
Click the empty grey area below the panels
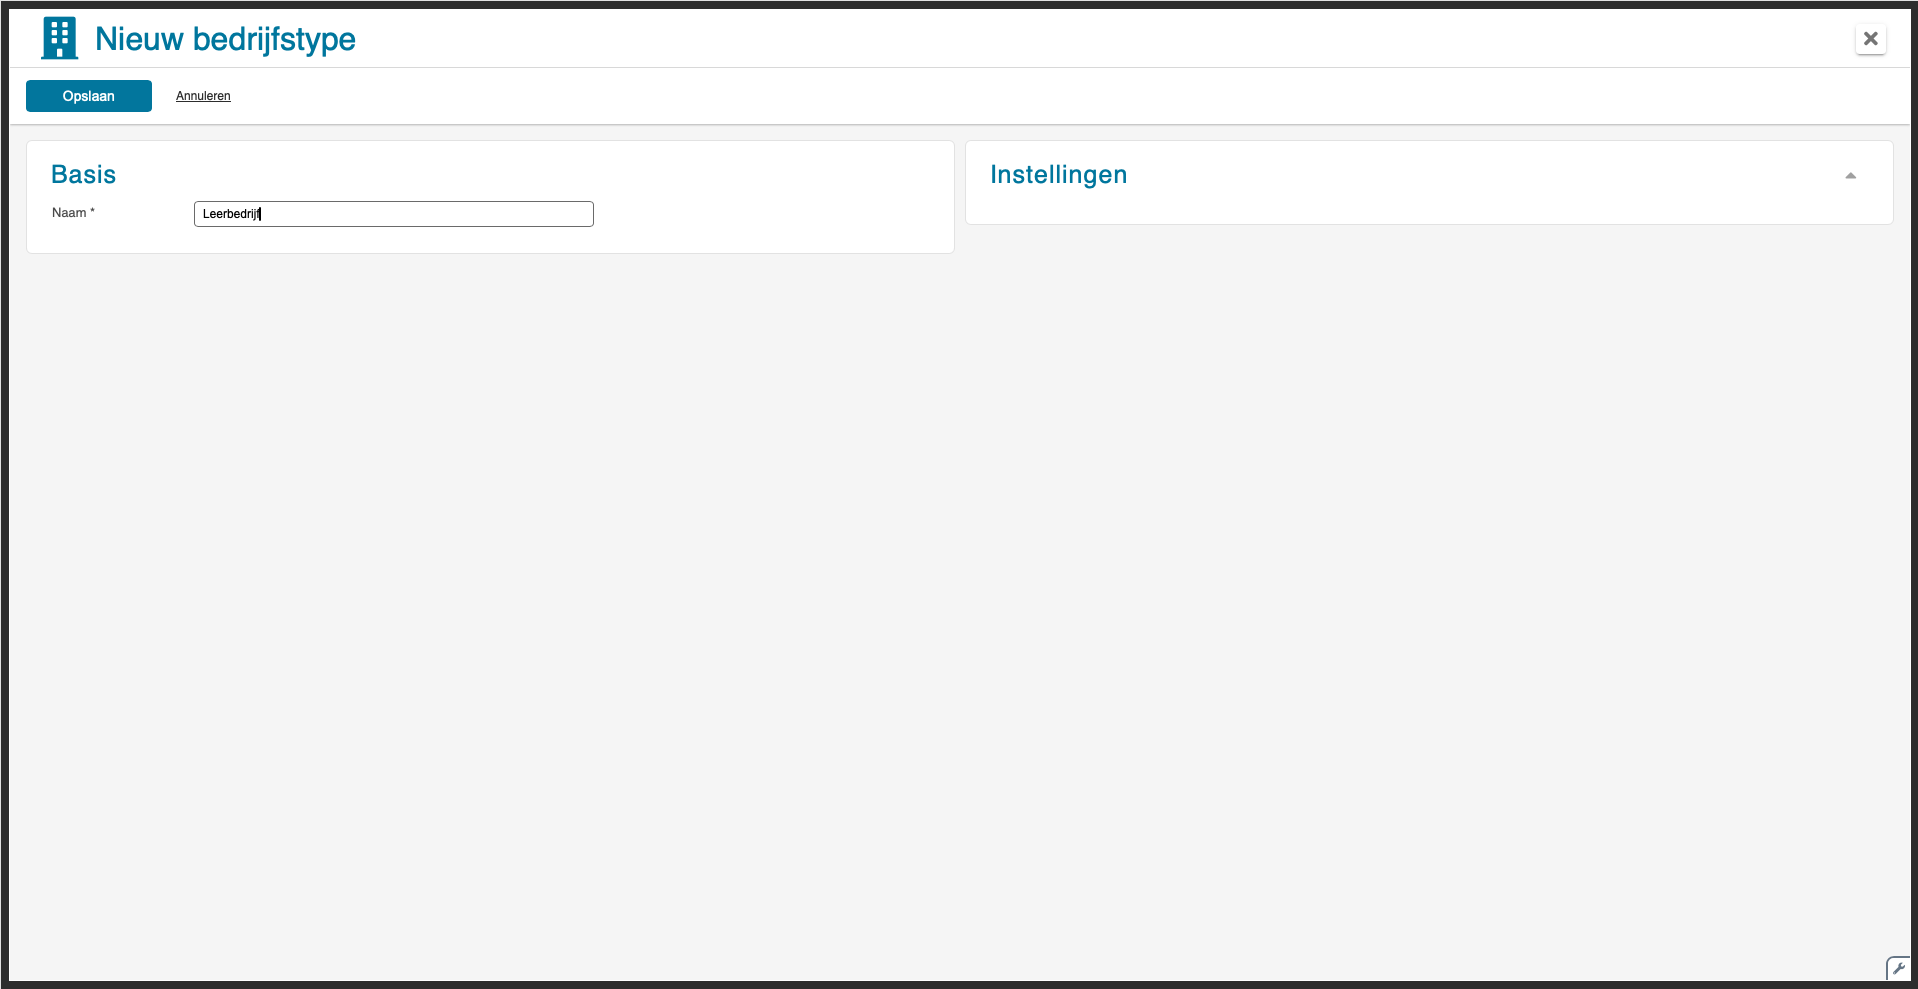pyautogui.click(x=960, y=600)
